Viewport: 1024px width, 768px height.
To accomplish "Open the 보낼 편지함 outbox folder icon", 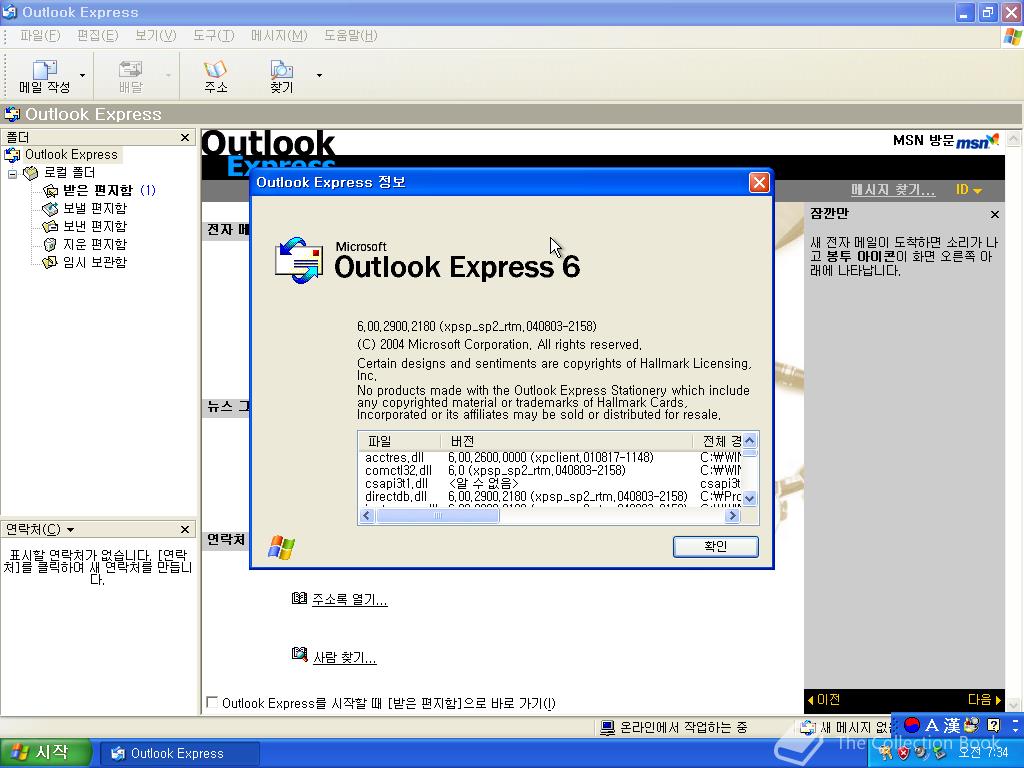I will 50,209.
